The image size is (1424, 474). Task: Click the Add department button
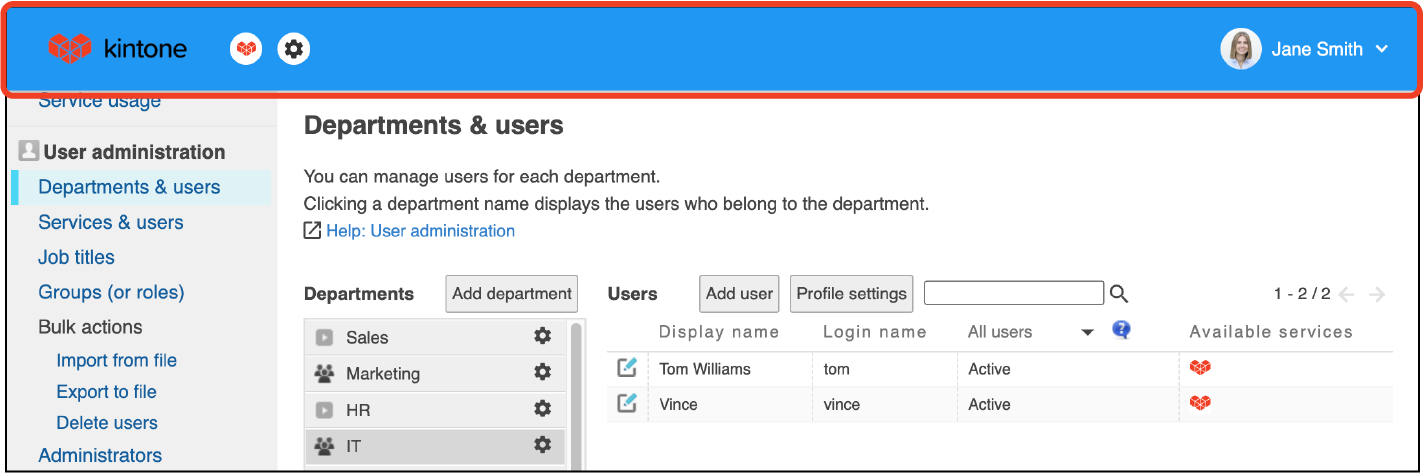[512, 294]
